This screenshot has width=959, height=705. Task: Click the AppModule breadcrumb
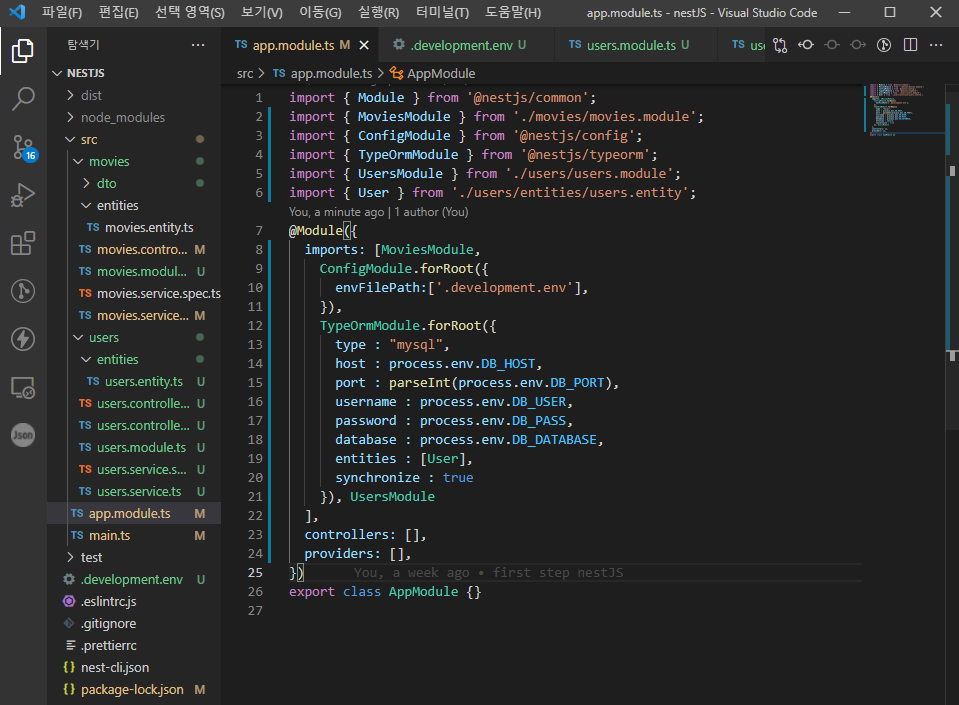point(433,73)
